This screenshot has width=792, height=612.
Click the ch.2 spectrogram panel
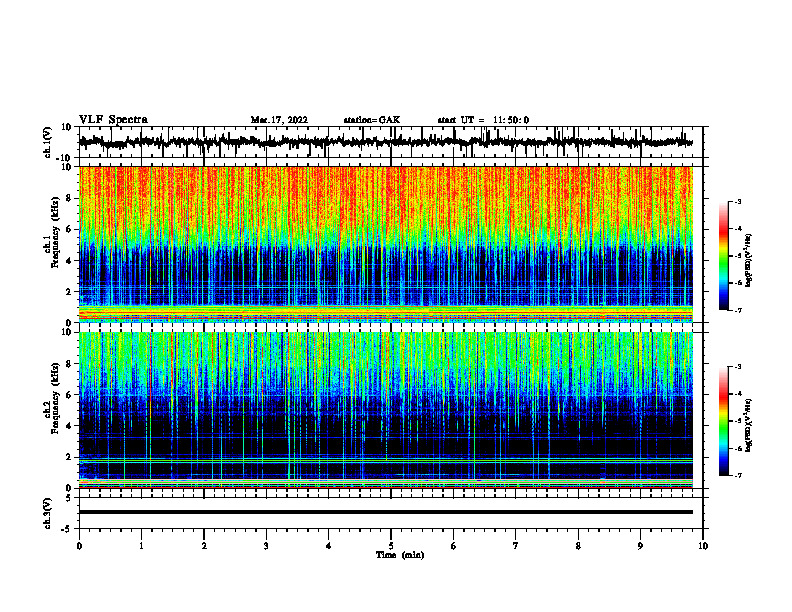click(385, 410)
